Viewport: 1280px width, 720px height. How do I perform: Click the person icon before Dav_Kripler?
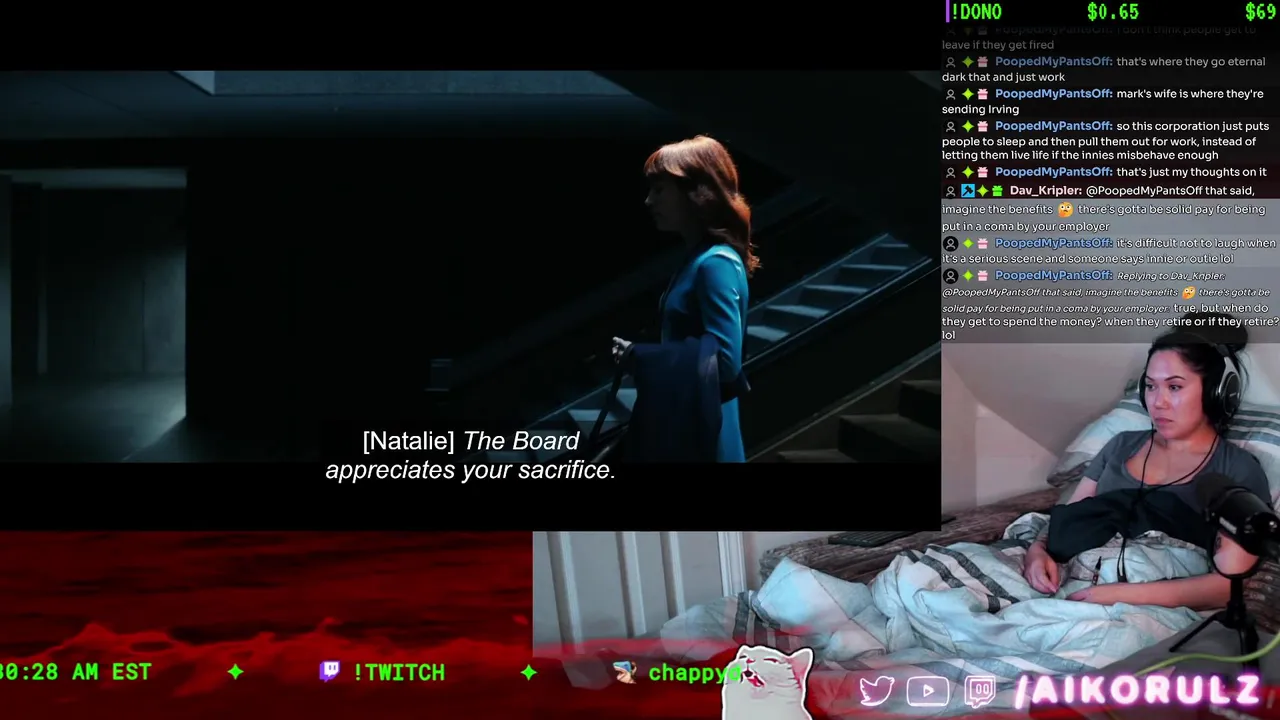pos(950,191)
